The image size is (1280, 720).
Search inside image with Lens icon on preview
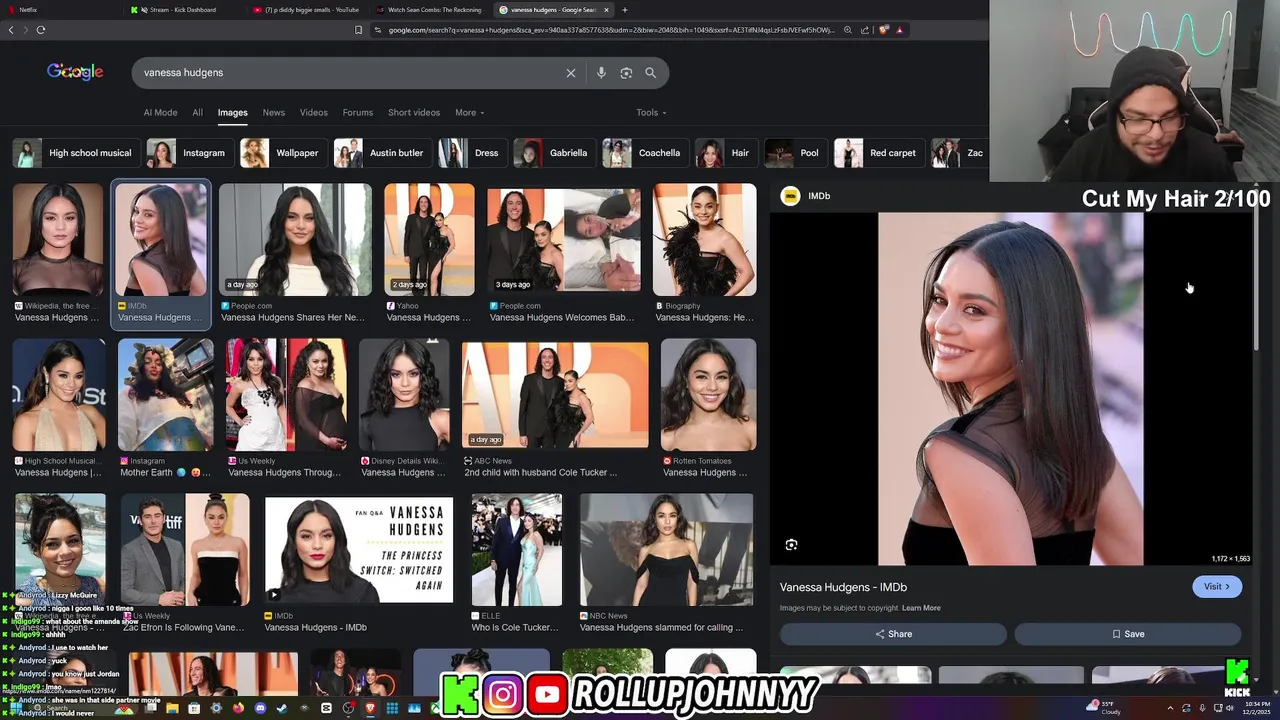click(791, 545)
